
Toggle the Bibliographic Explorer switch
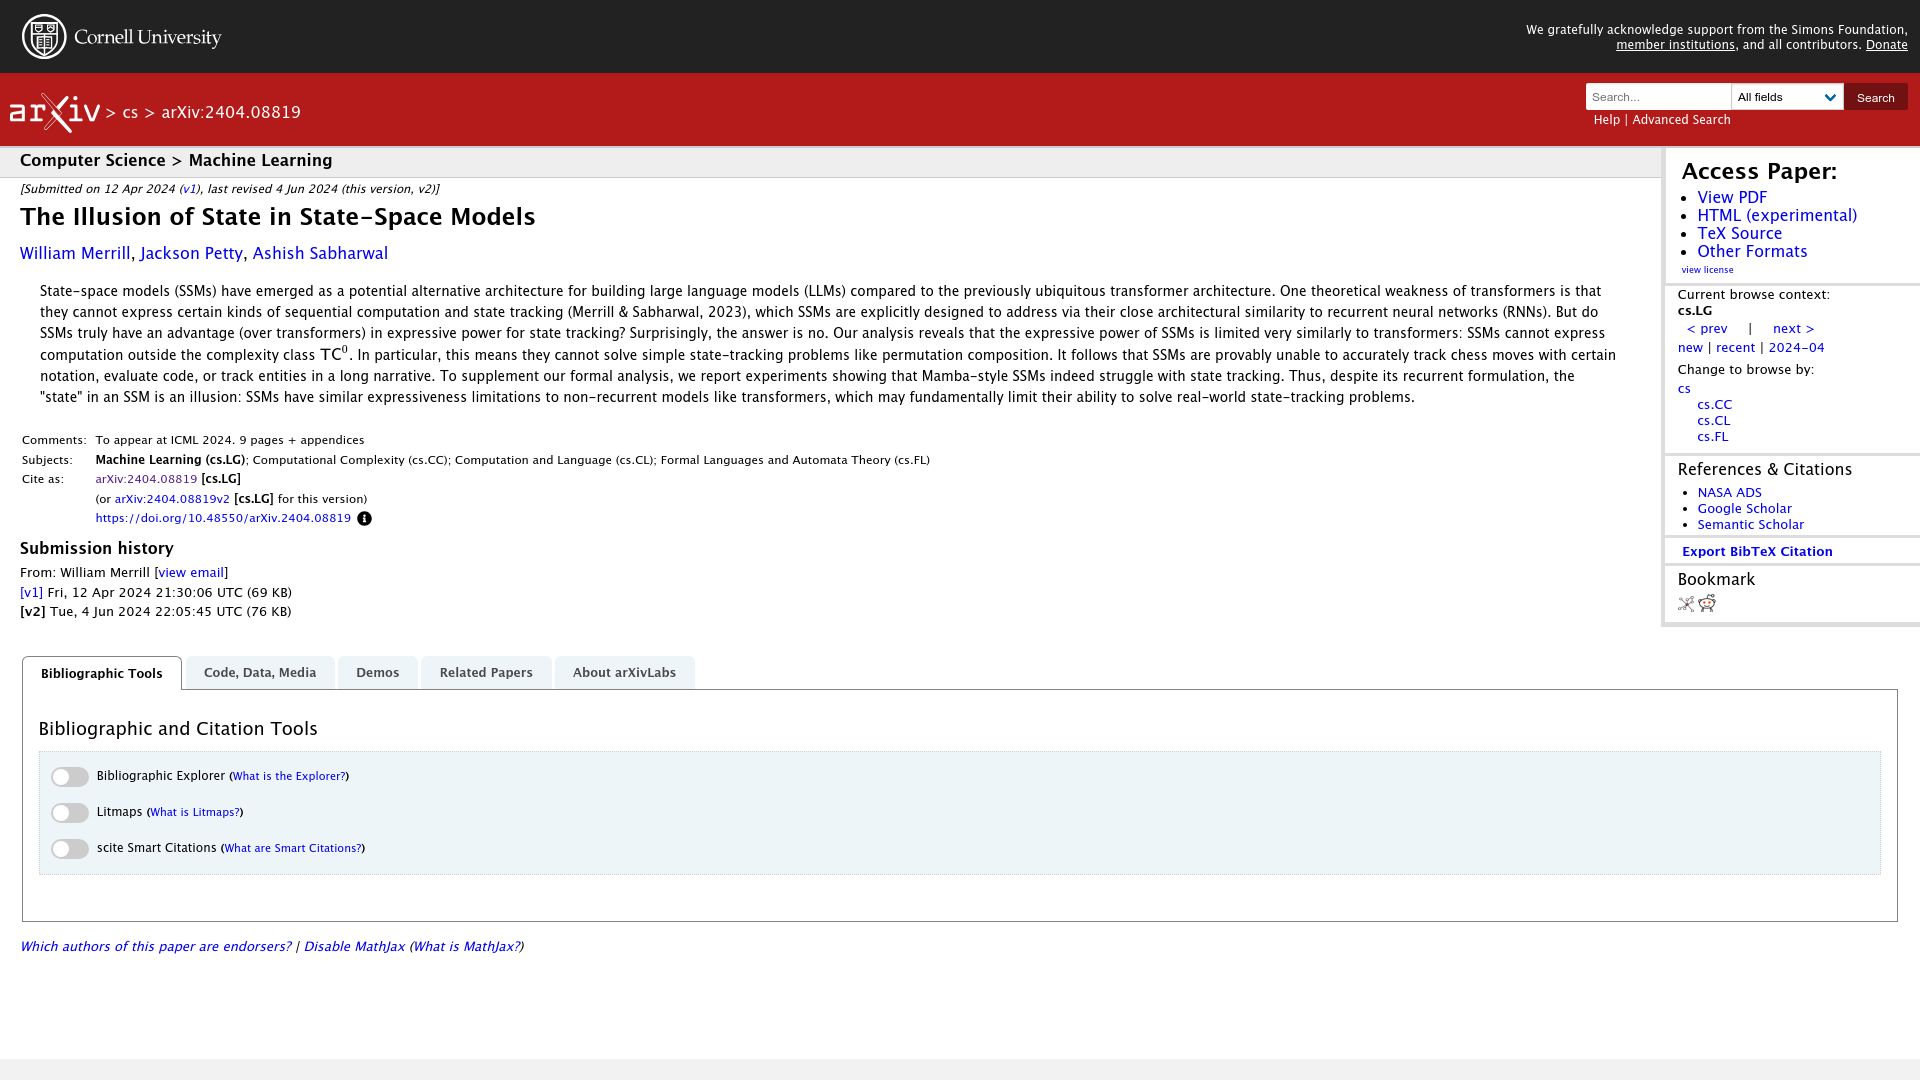(x=70, y=777)
